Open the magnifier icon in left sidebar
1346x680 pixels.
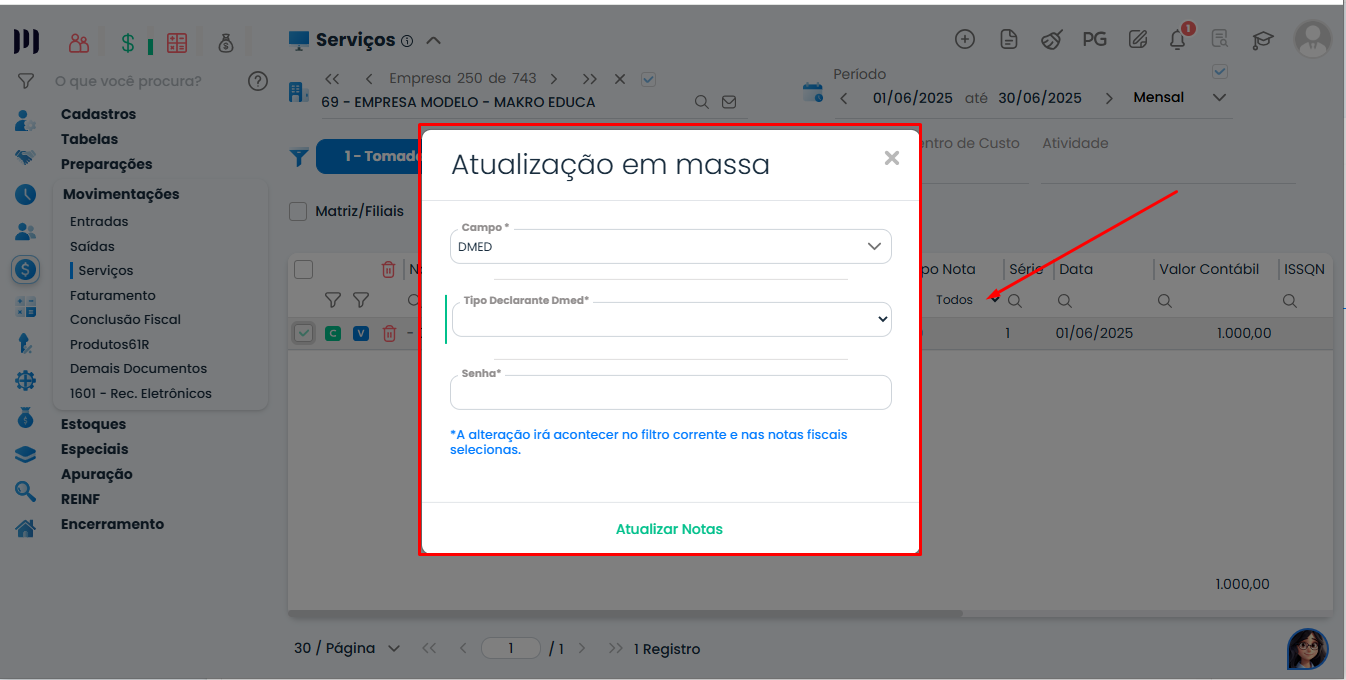[x=26, y=491]
